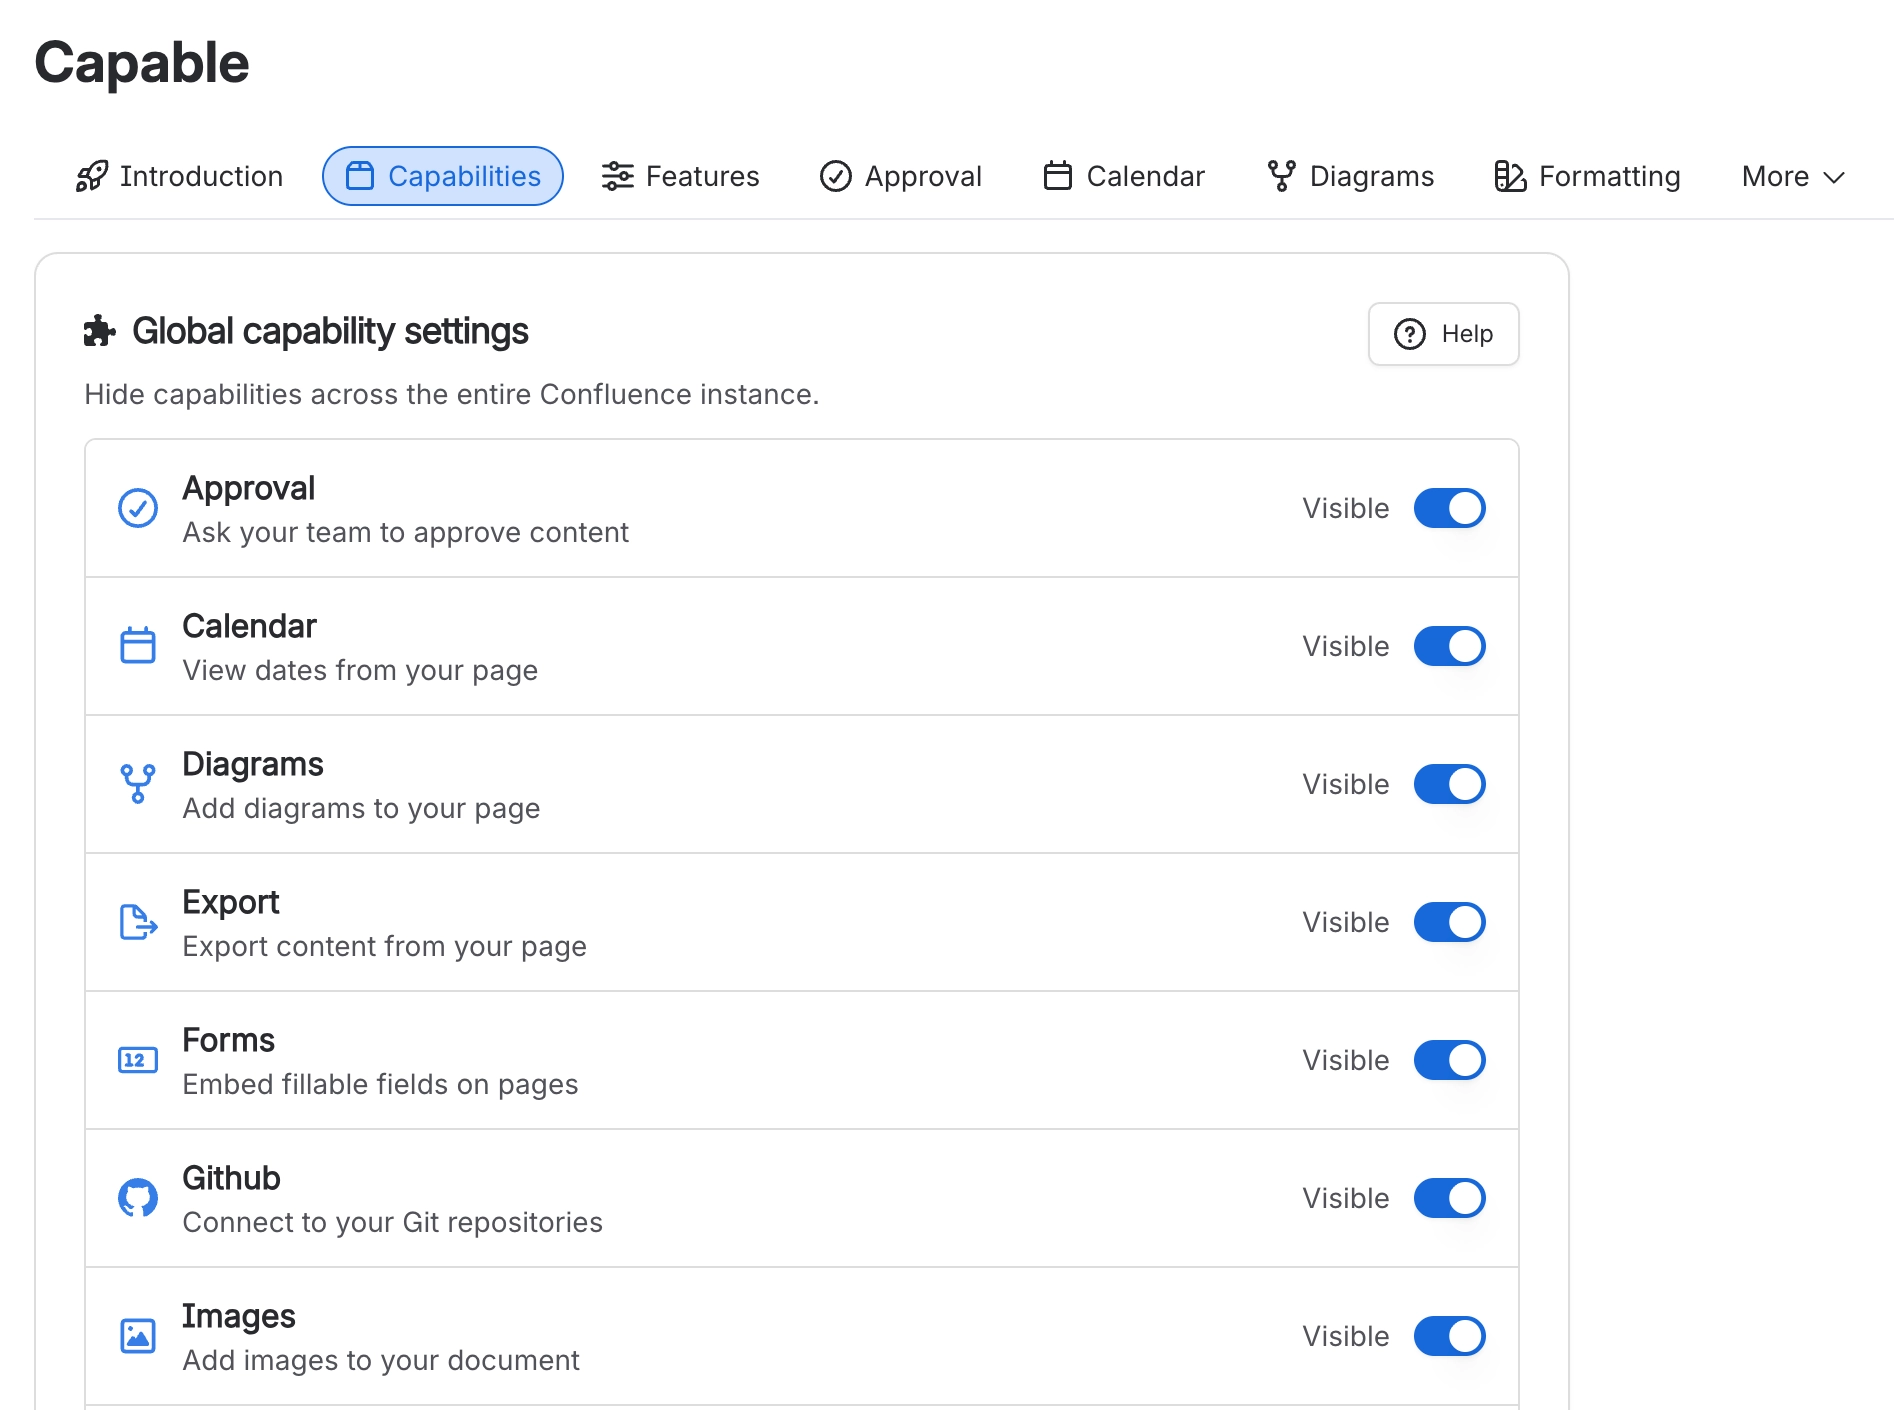Select the Capabilities tab

click(443, 176)
